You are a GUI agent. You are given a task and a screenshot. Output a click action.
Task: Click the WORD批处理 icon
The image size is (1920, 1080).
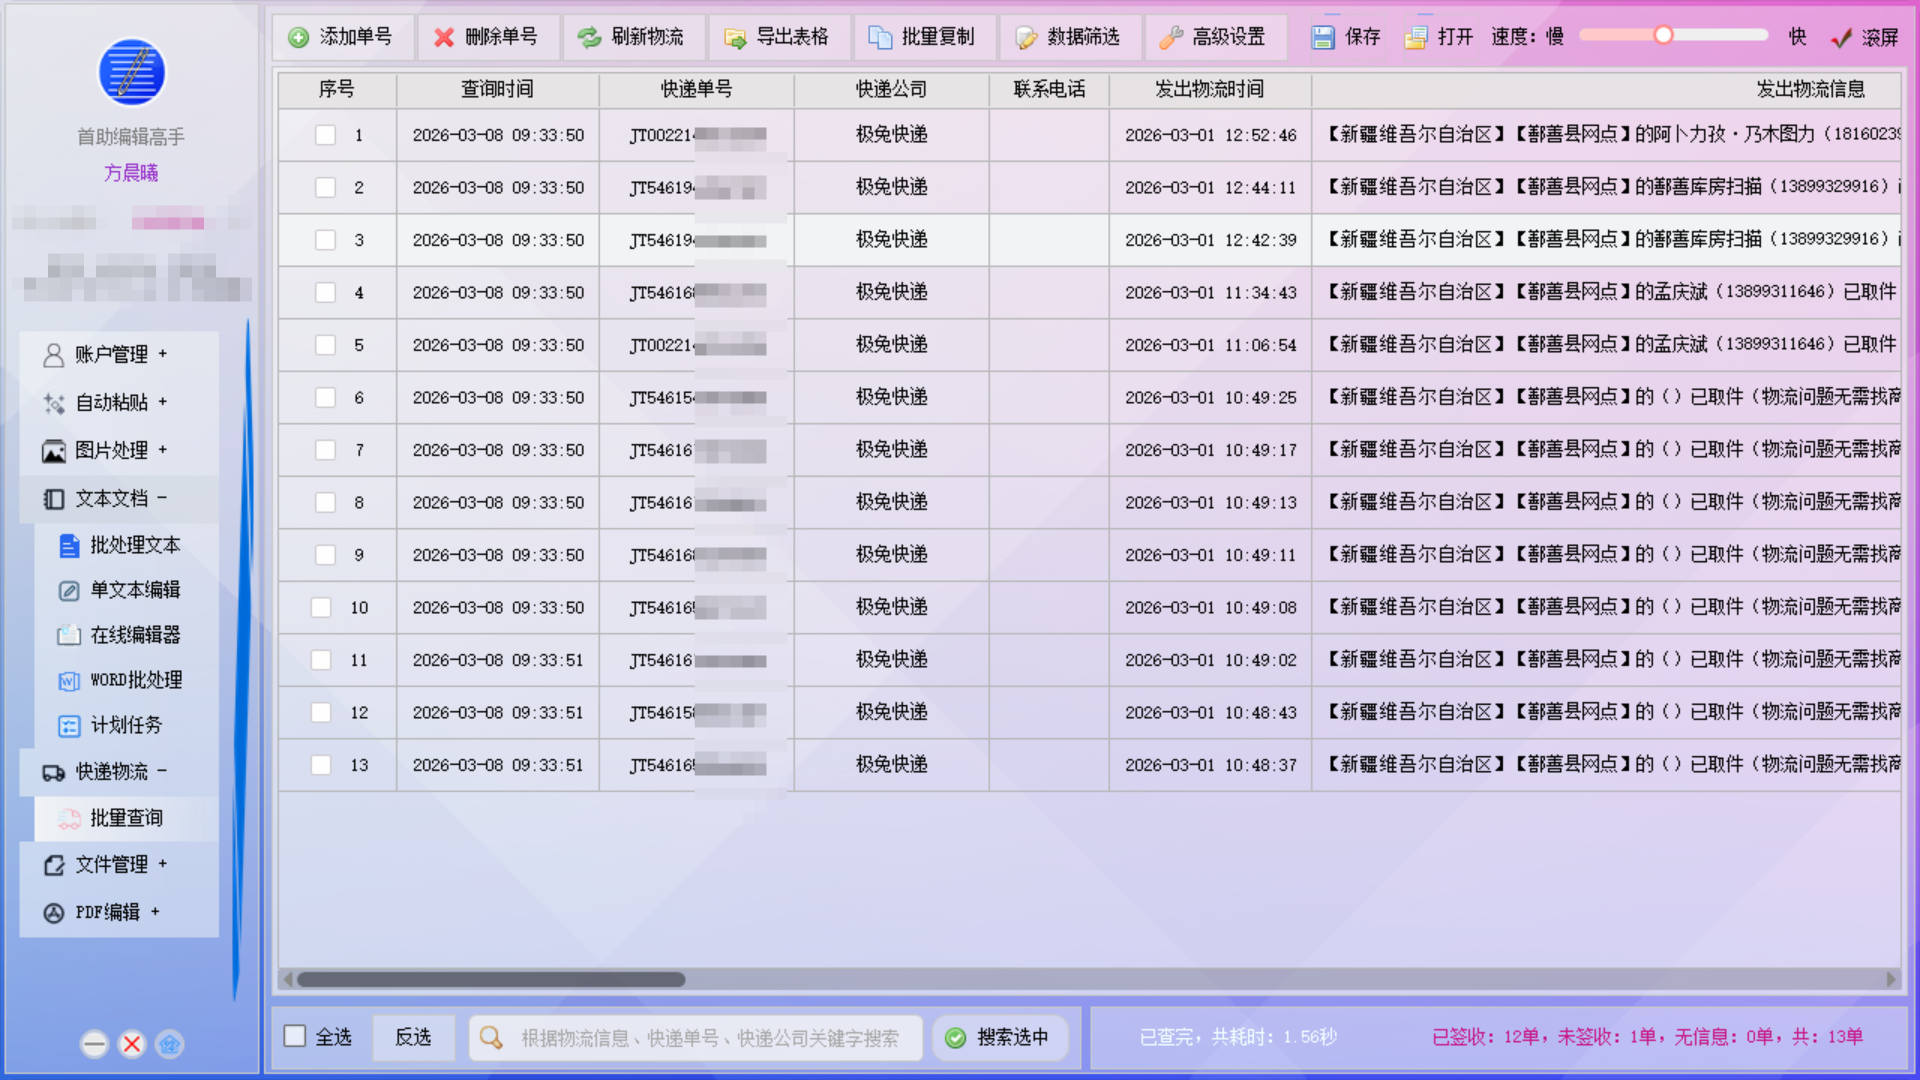(69, 681)
